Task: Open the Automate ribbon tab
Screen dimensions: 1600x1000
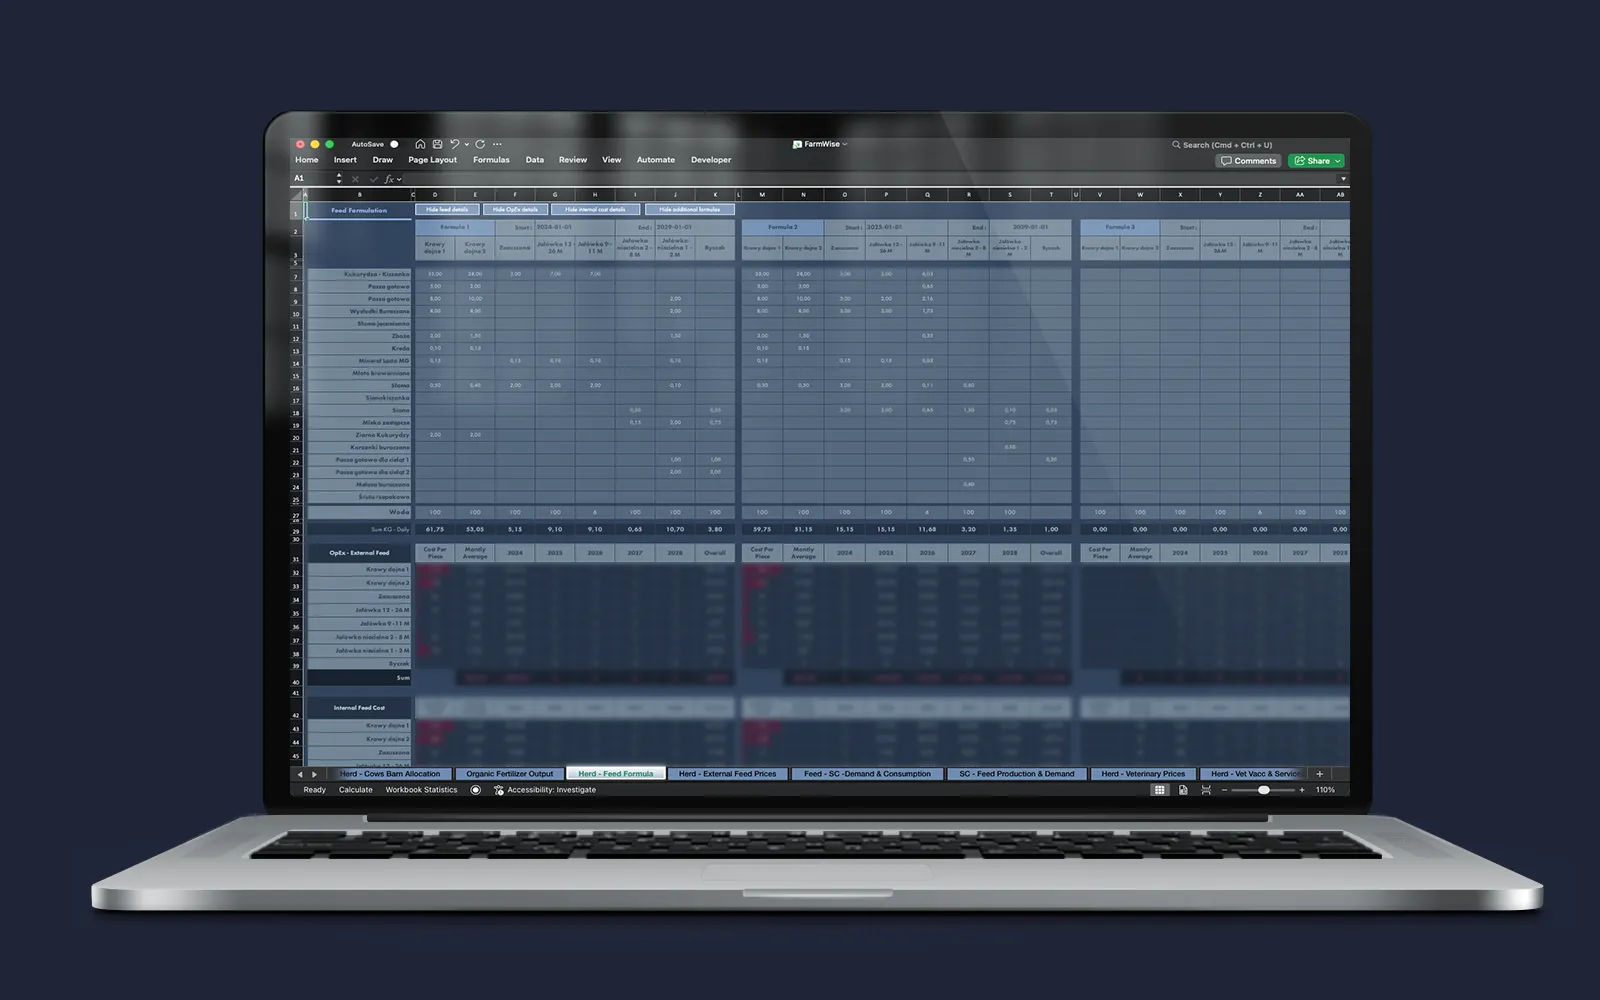Action: 656,160
